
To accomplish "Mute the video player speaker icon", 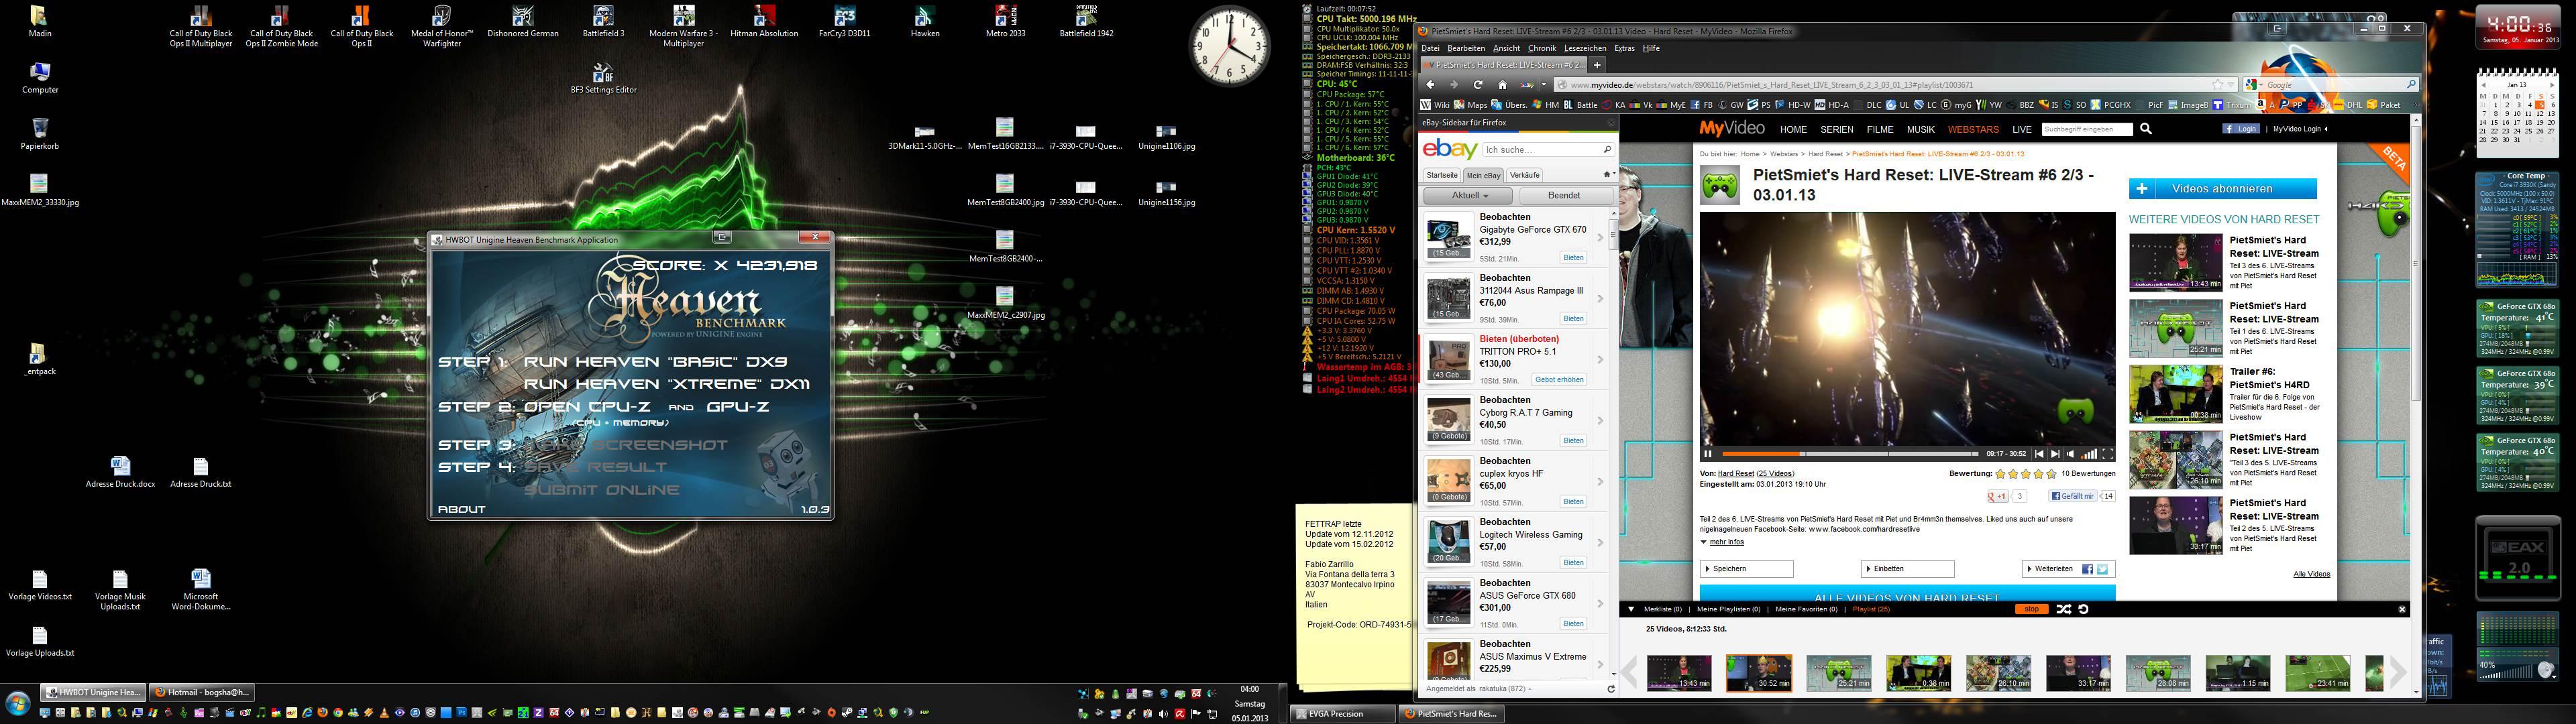I will (2071, 454).
